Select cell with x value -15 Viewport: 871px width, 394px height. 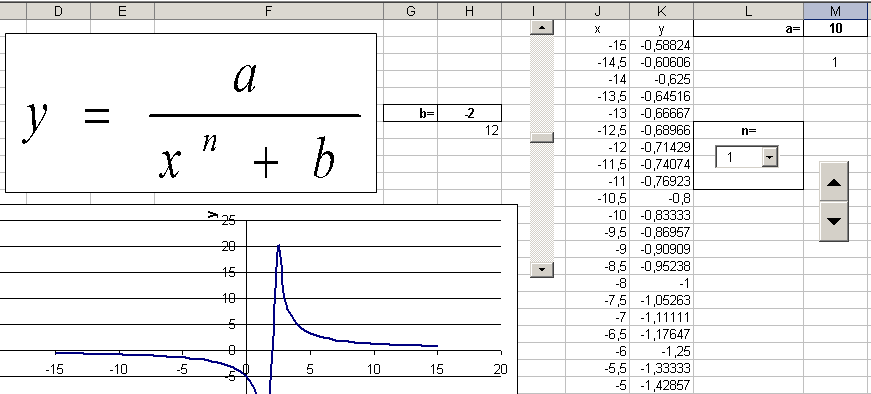tap(597, 46)
